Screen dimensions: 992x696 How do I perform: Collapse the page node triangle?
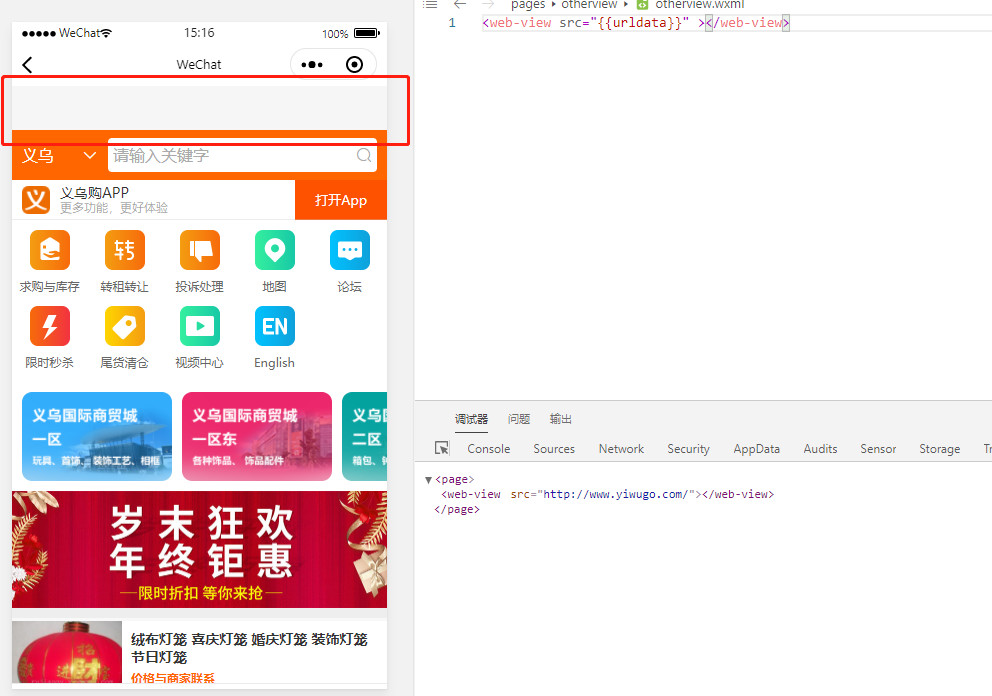[428, 480]
